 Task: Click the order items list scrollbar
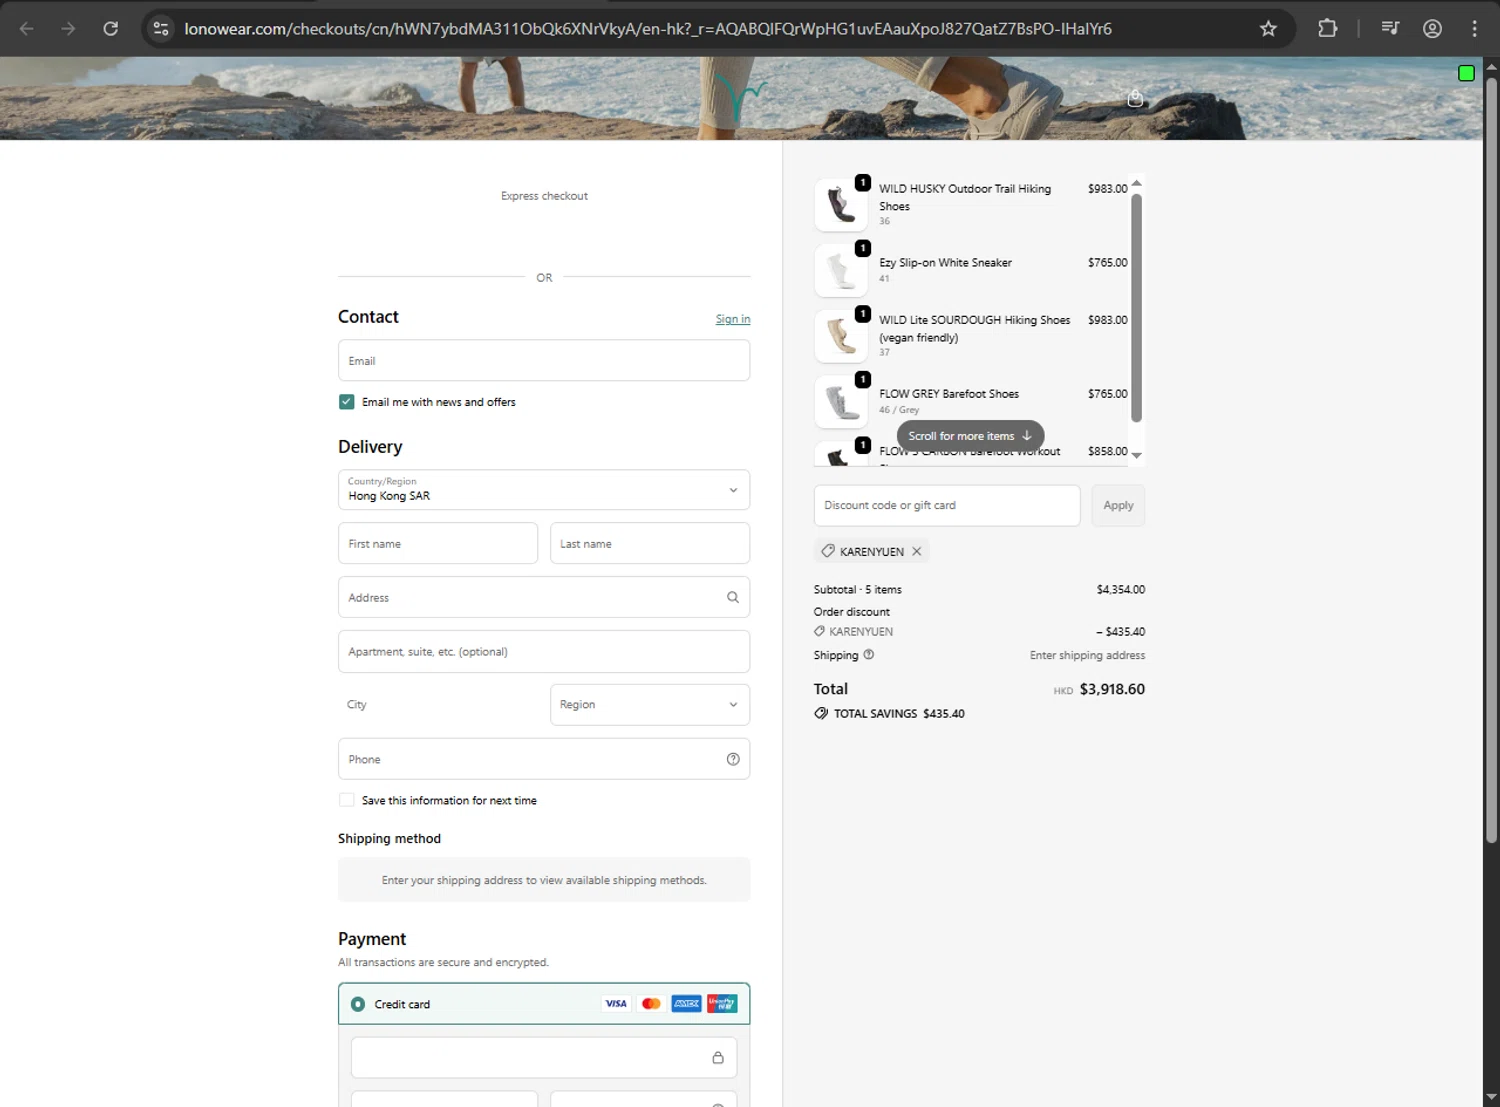click(x=1136, y=308)
